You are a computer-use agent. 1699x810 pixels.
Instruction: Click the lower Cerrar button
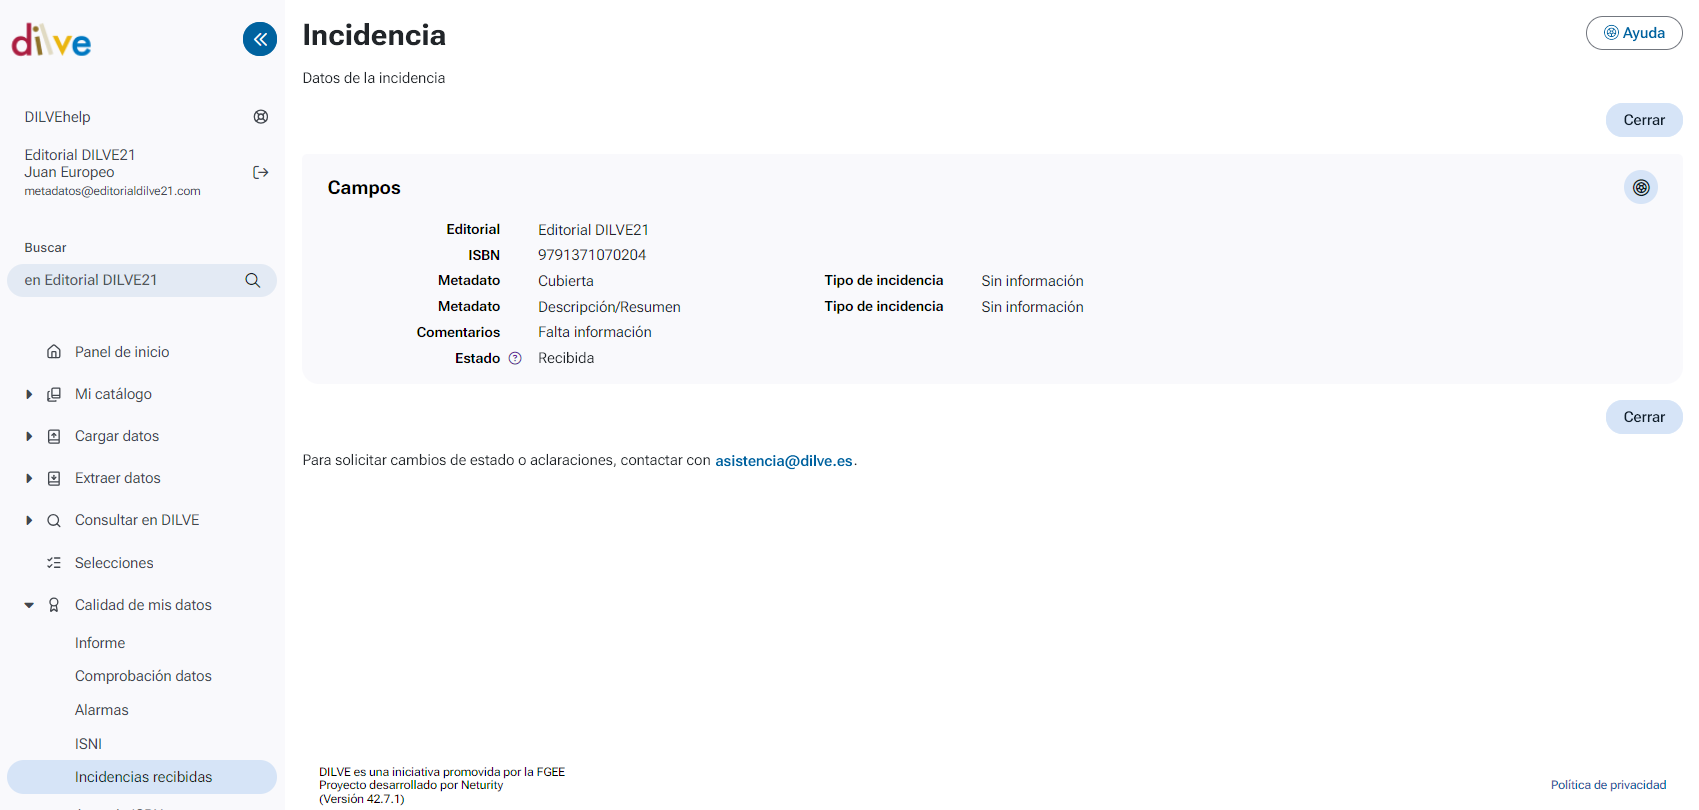1644,417
